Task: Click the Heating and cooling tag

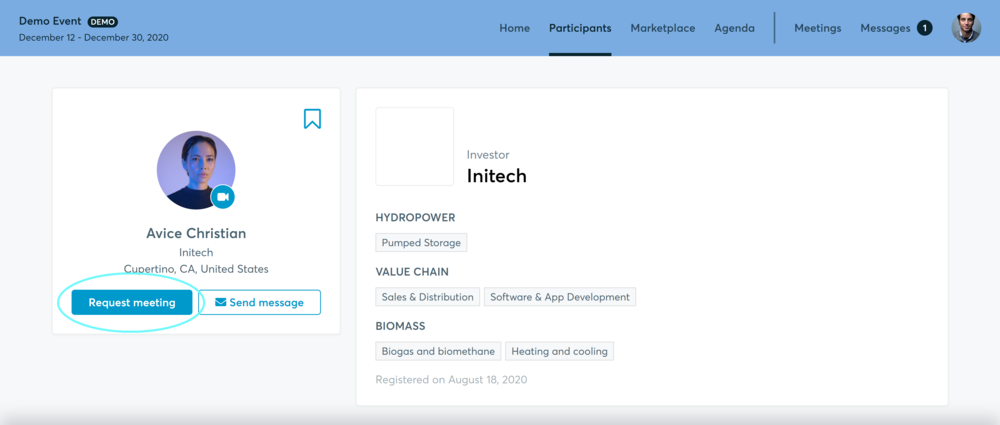Action: [560, 351]
